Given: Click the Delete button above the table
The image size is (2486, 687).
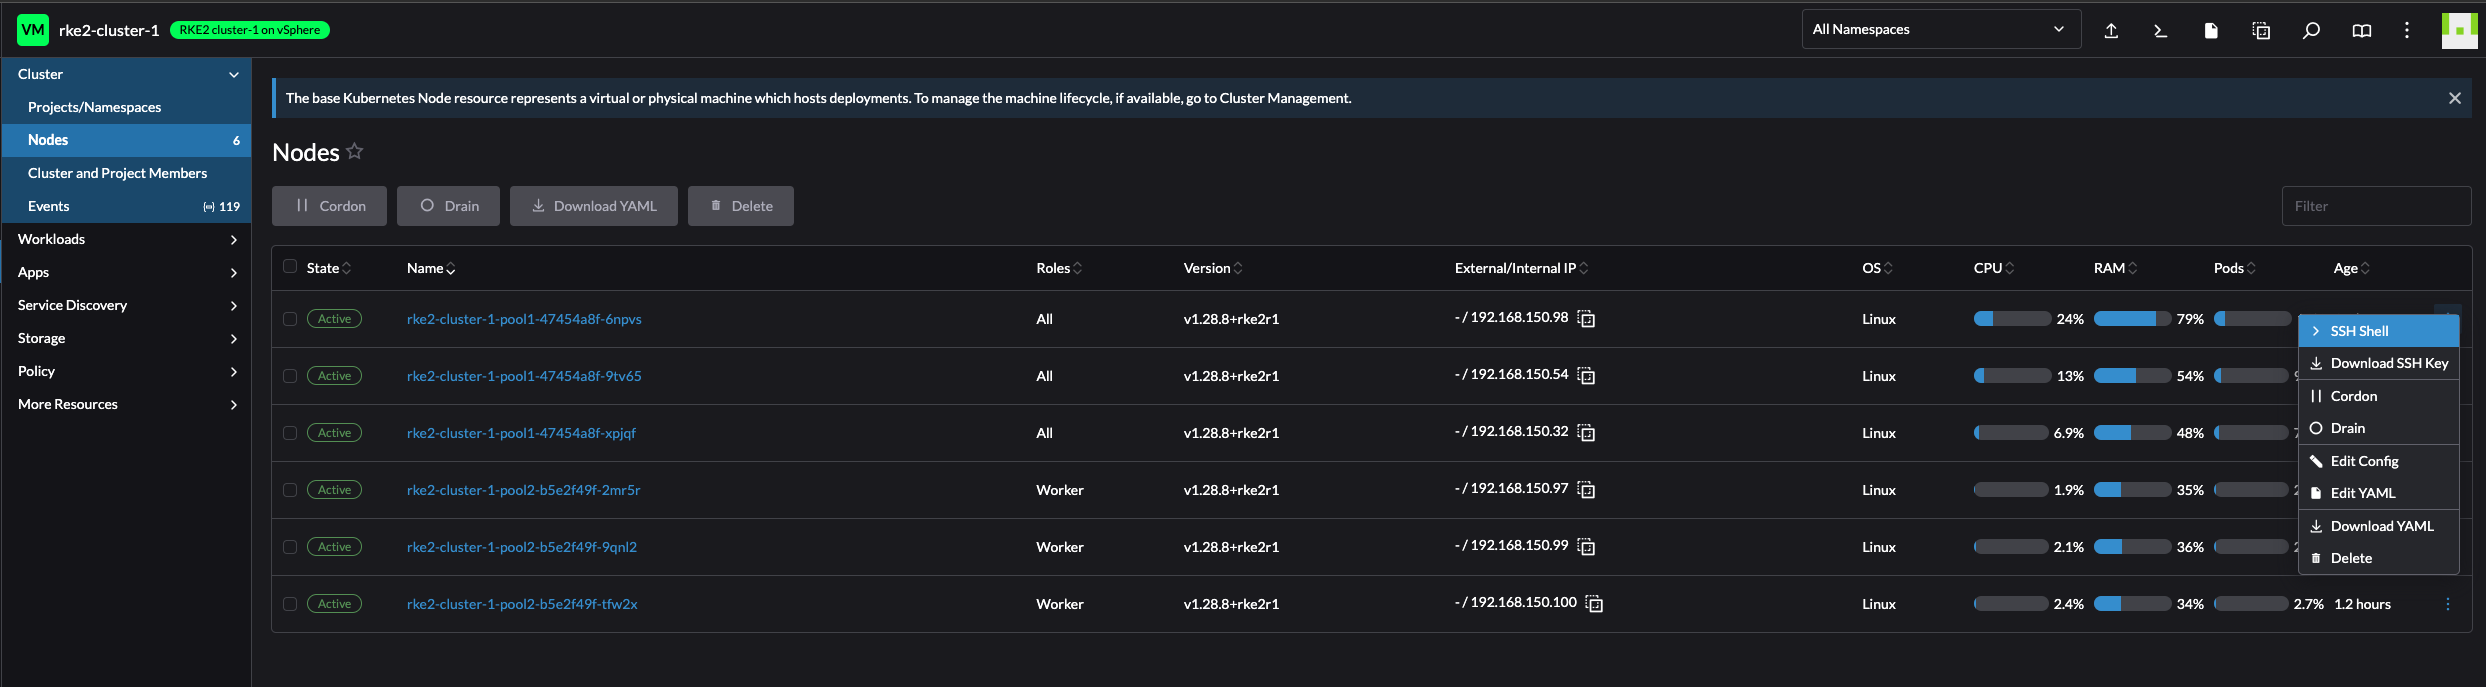Looking at the screenshot, I should (x=741, y=206).
